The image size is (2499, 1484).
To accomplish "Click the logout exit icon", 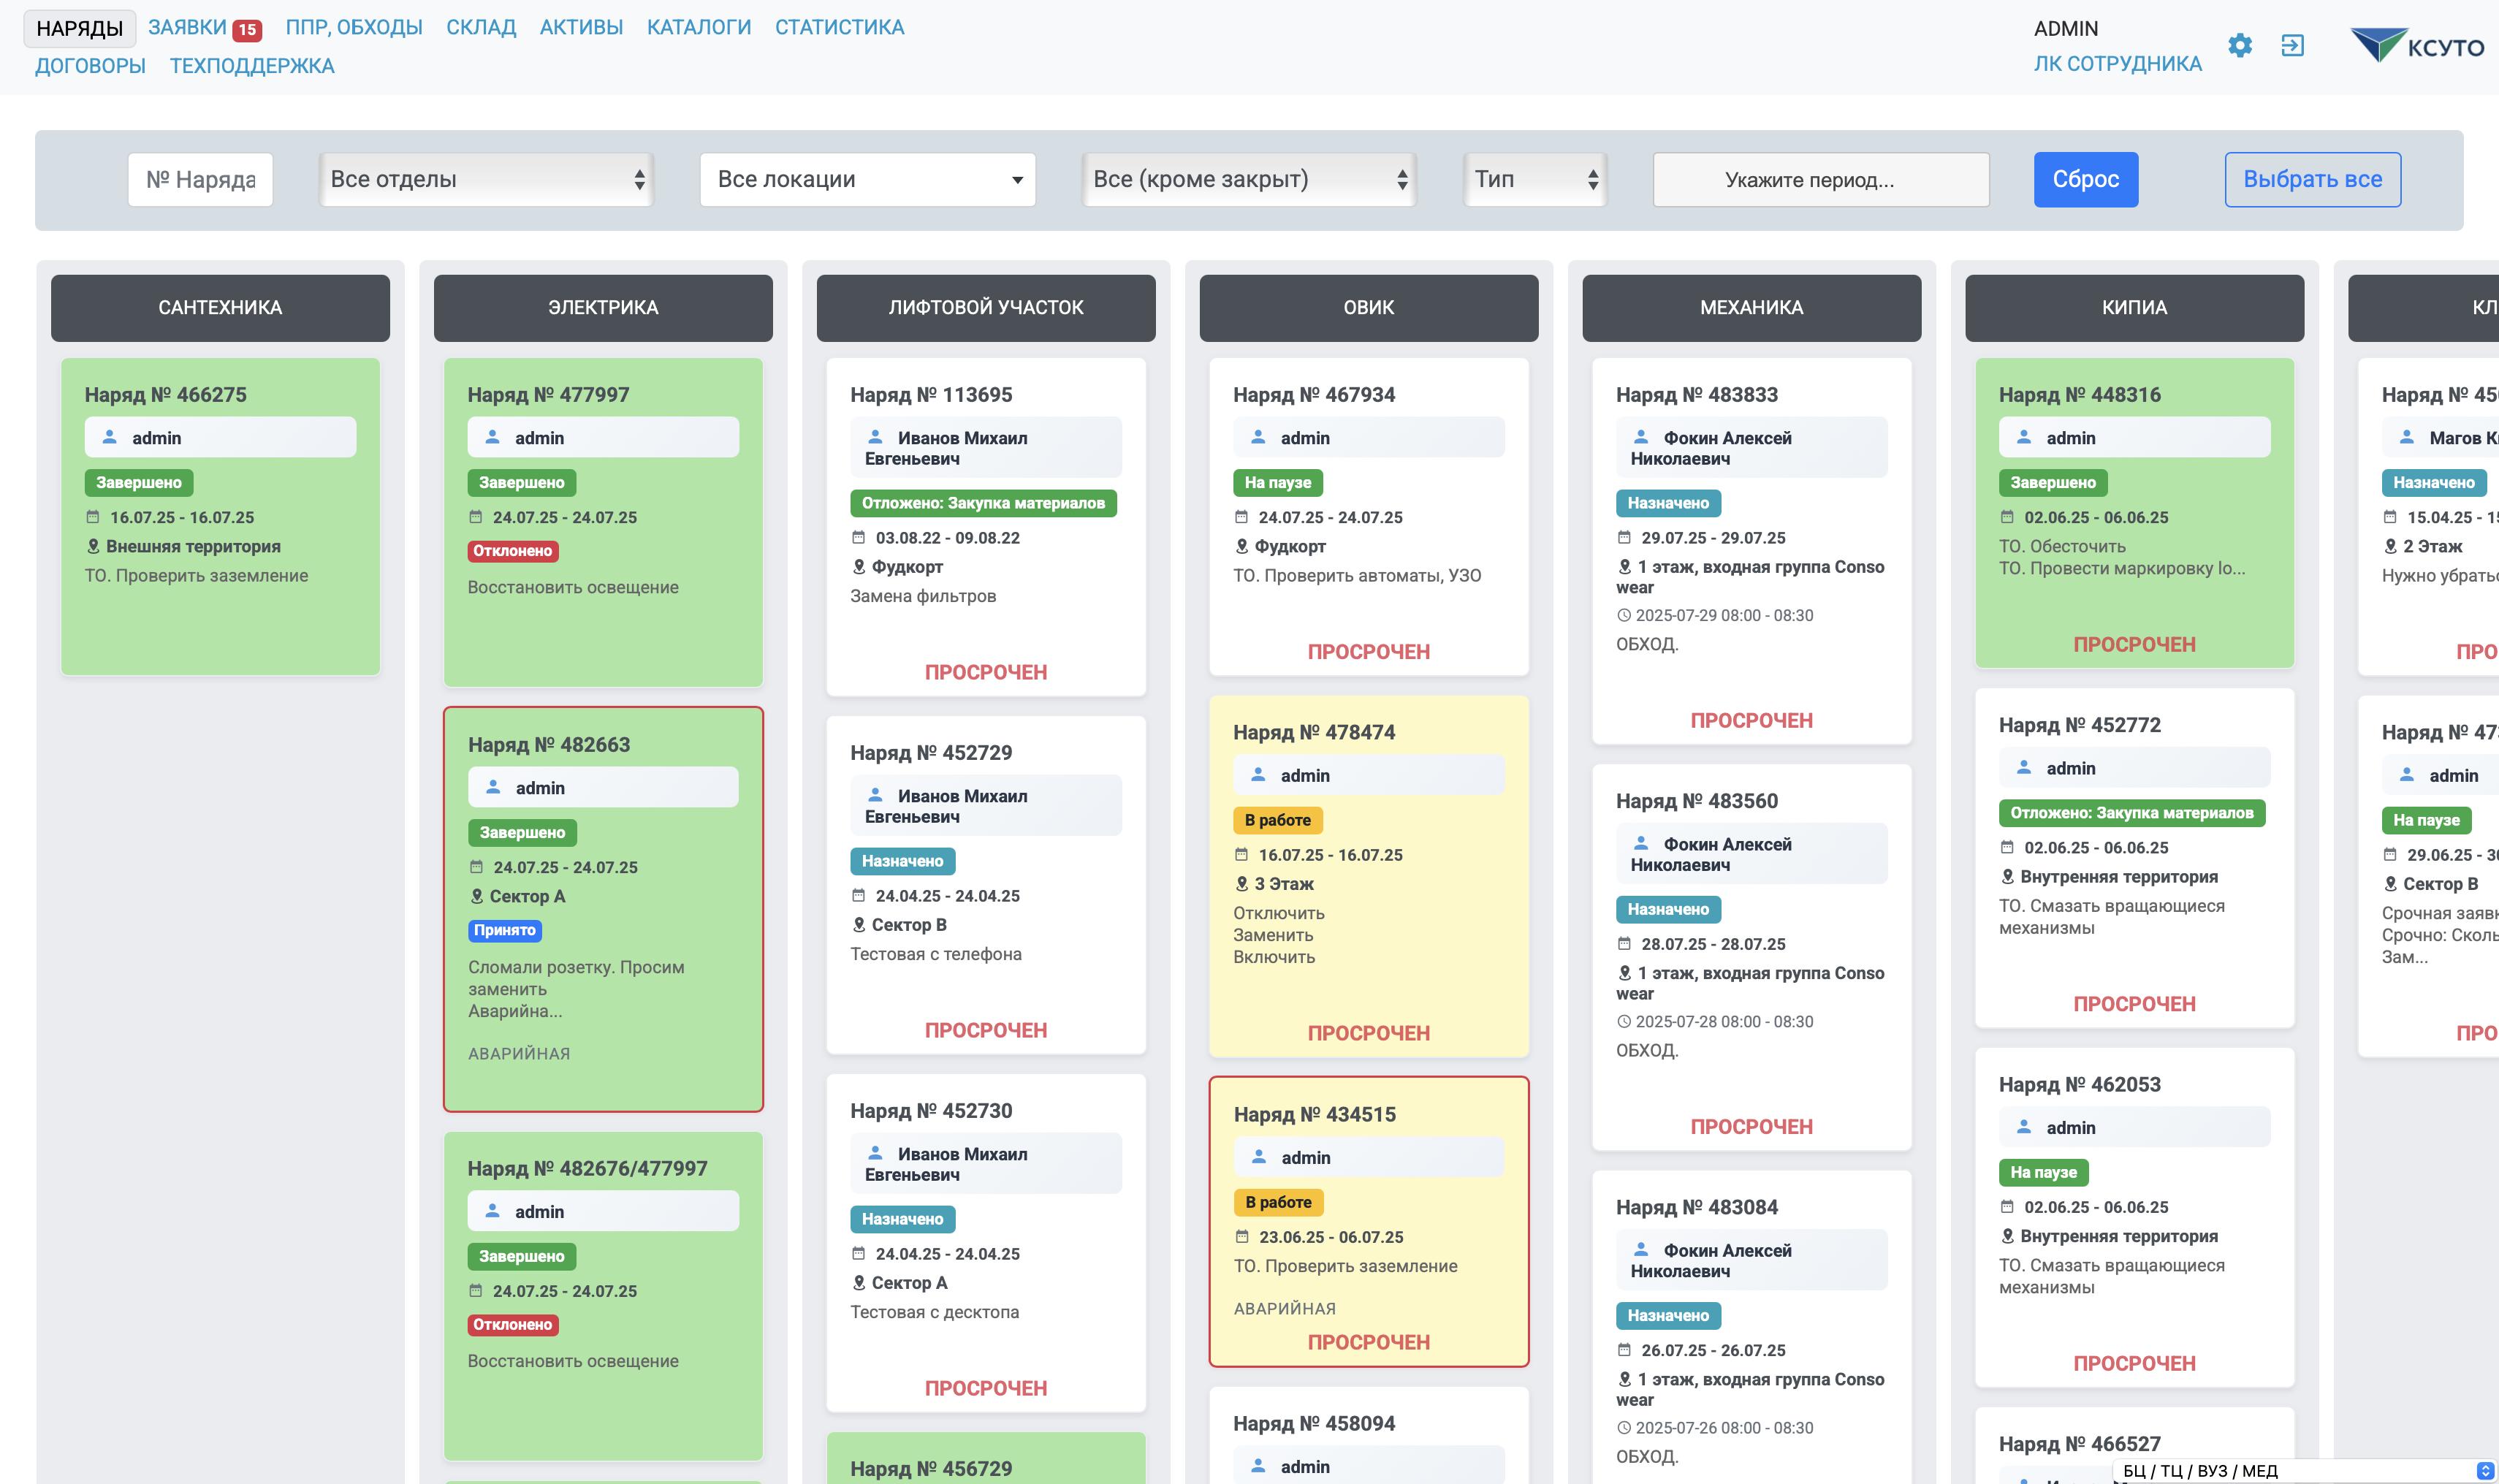I will [x=2292, y=45].
